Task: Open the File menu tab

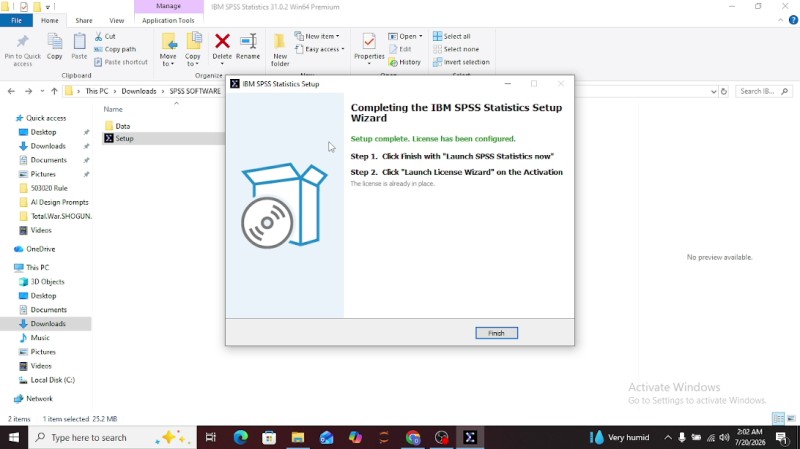Action: pyautogui.click(x=16, y=20)
